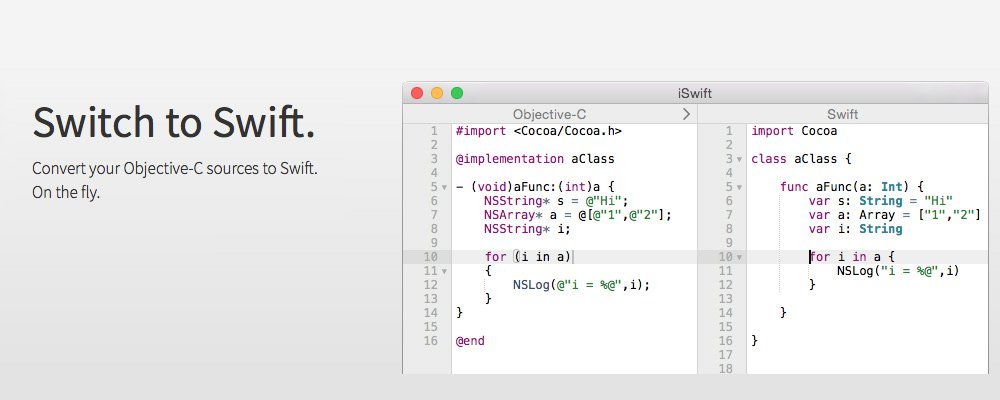Click the 'func aFunc(a: Int) {' line

tap(852, 187)
